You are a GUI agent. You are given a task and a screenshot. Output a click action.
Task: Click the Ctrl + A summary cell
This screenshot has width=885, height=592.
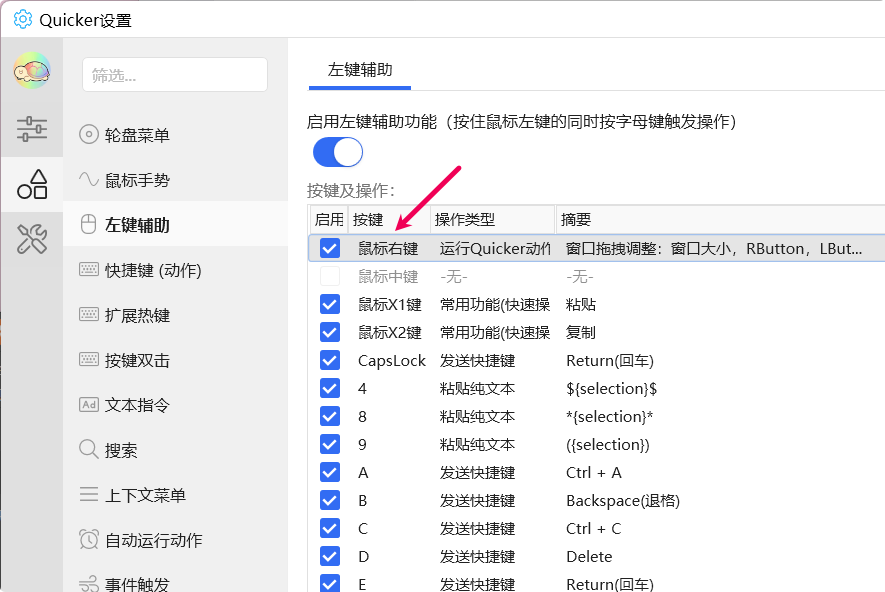pyautogui.click(x=593, y=472)
